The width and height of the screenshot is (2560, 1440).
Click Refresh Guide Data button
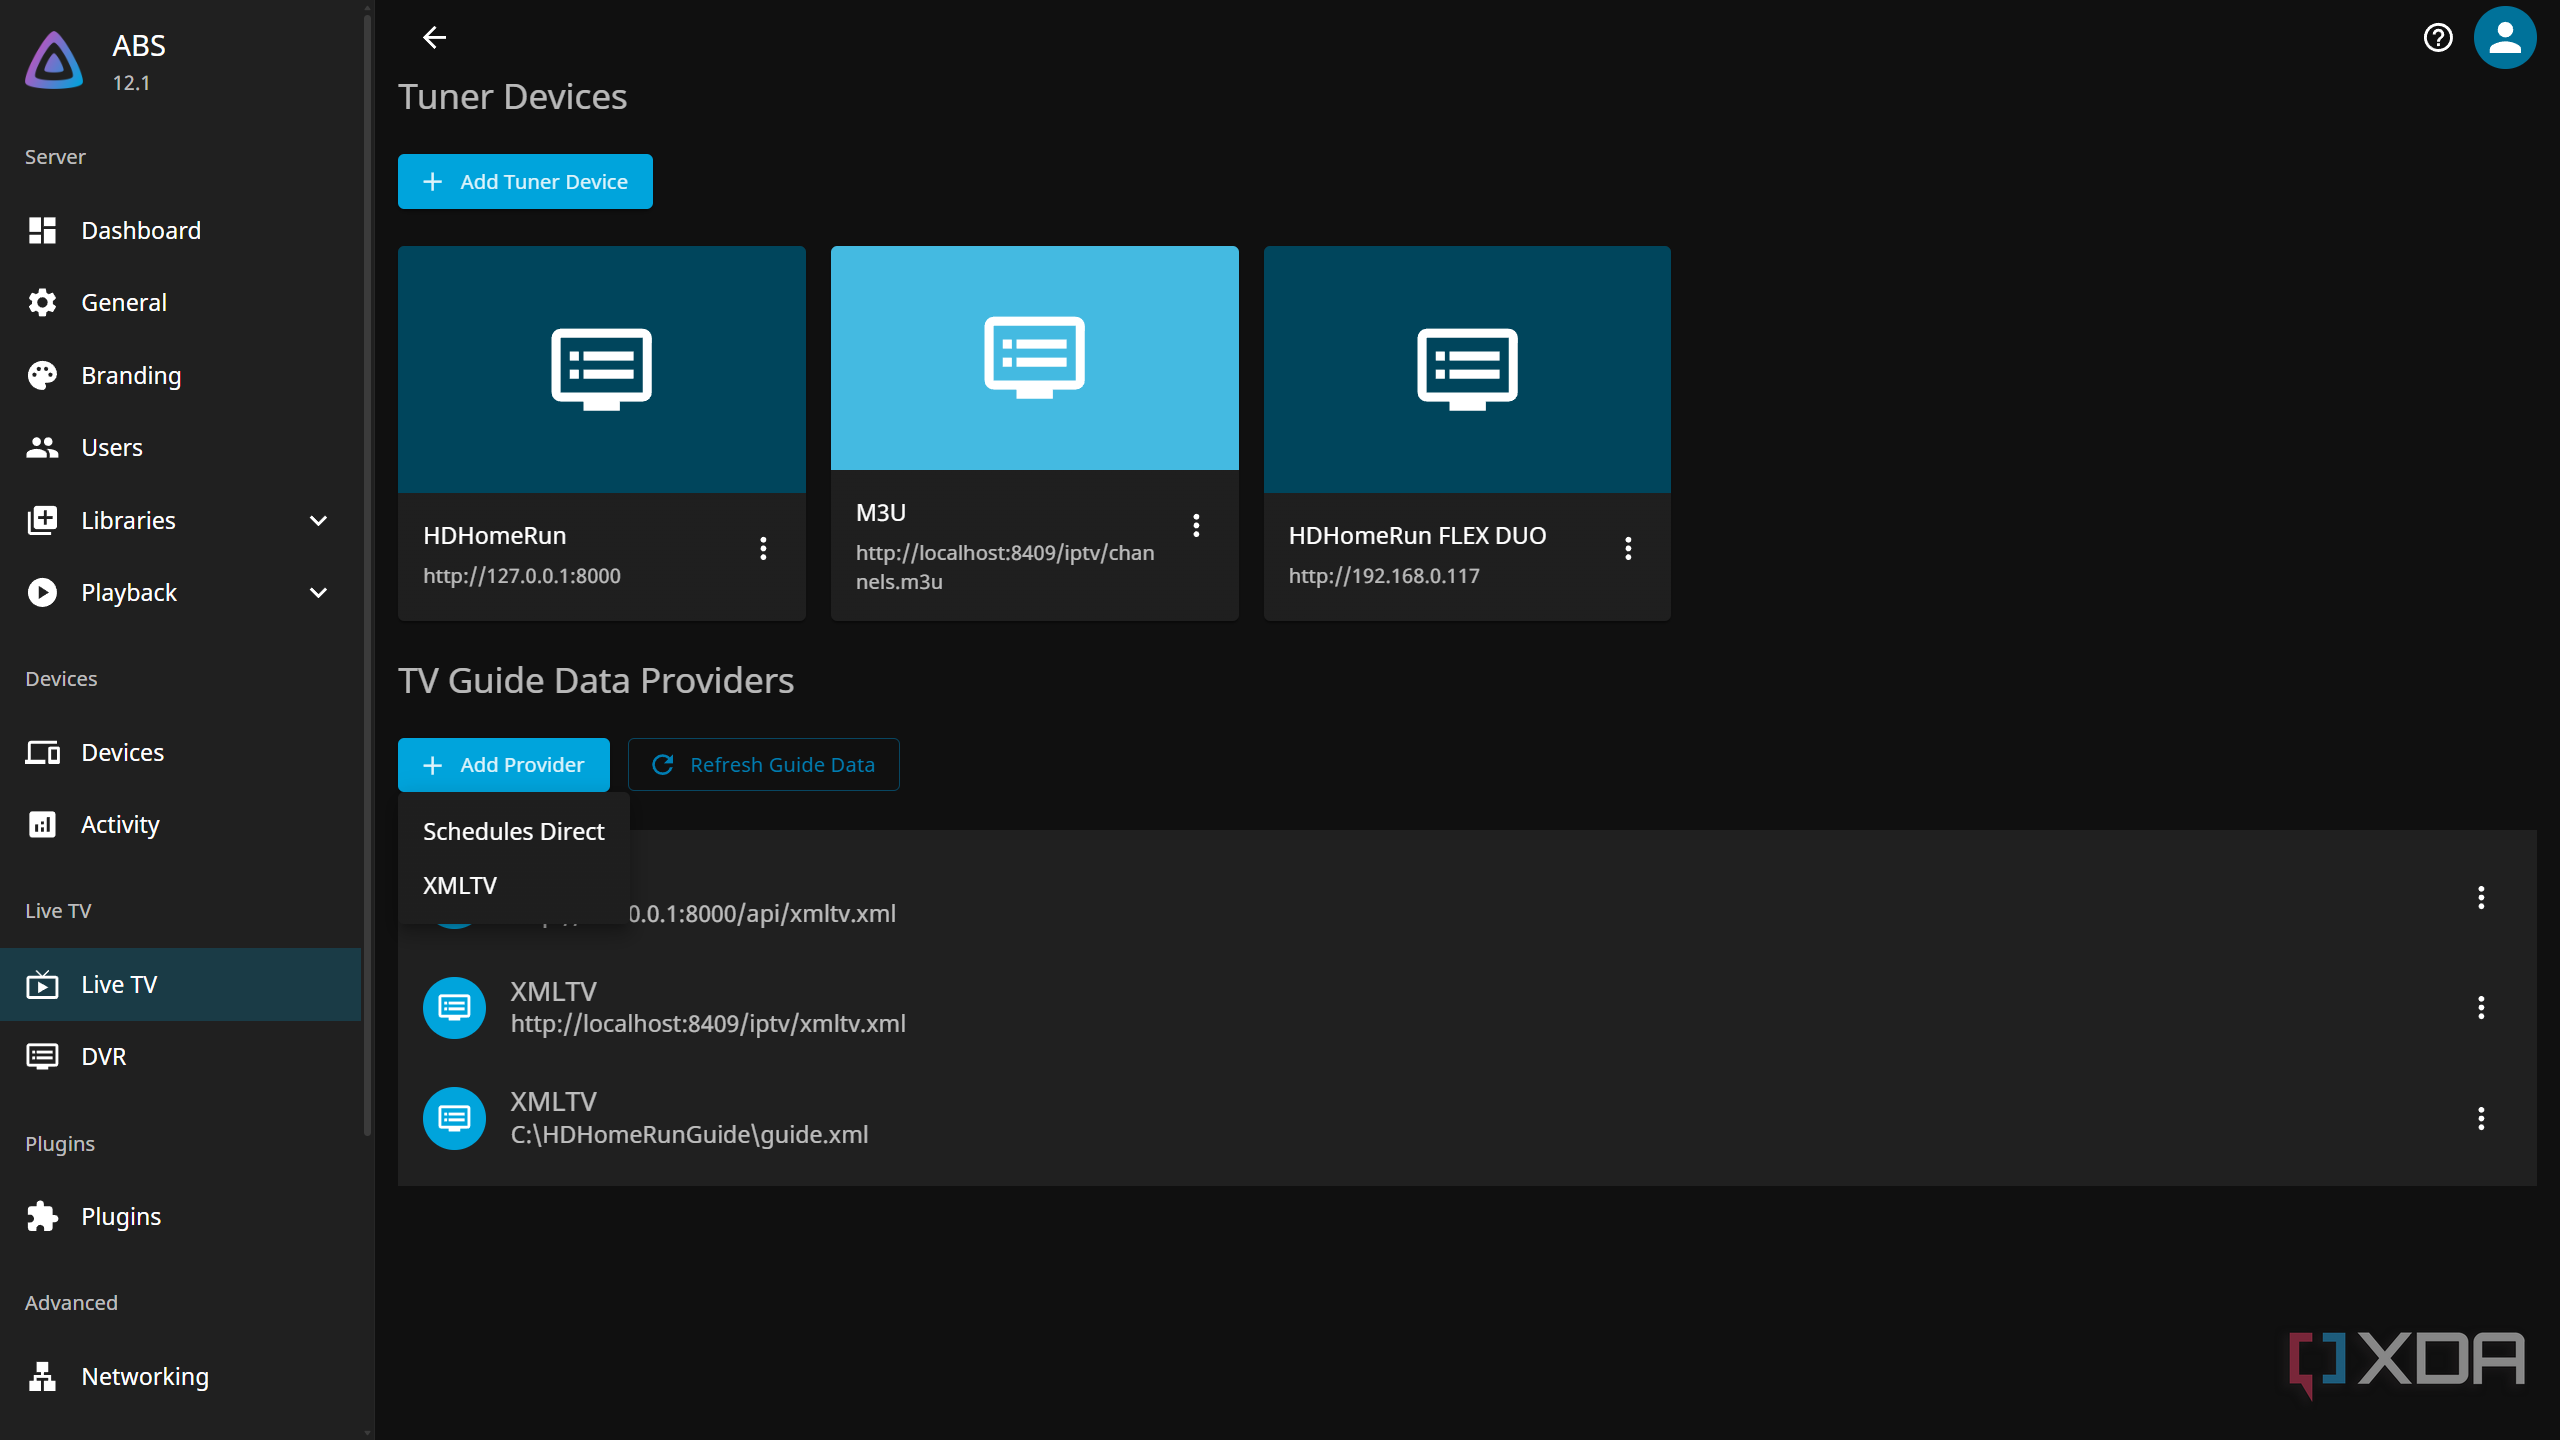pos(764,765)
